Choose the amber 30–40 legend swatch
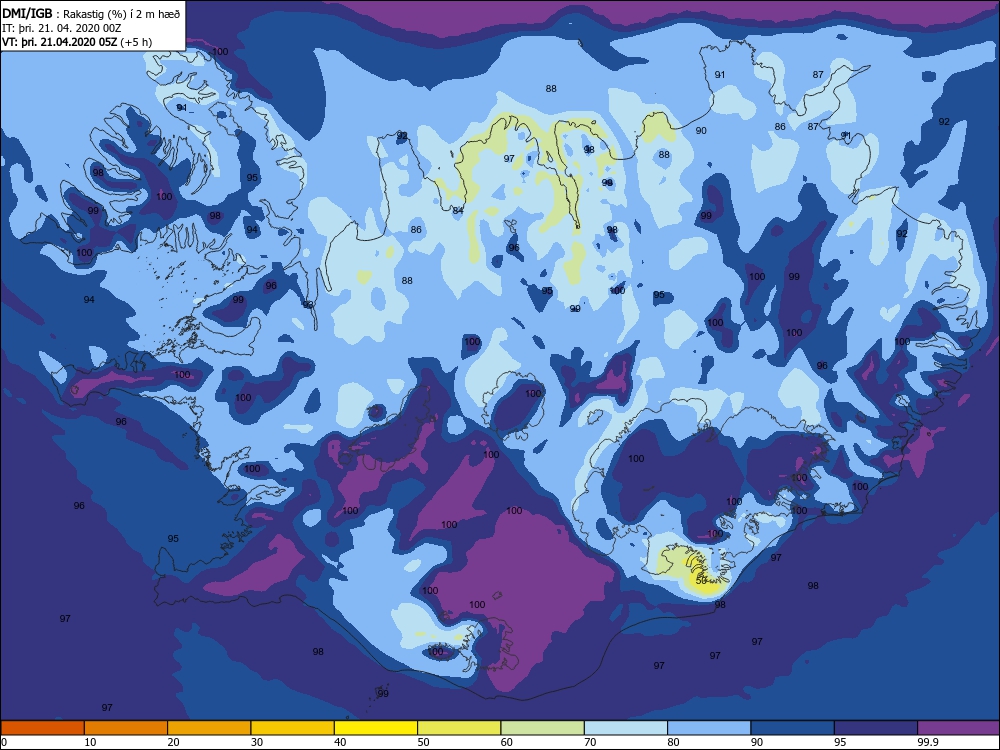1000x750 pixels. (293, 728)
